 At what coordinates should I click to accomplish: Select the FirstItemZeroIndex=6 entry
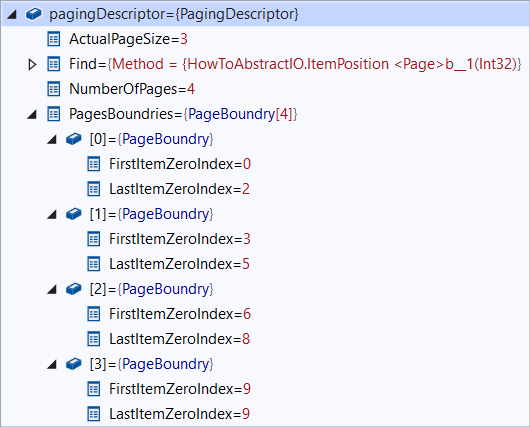pyautogui.click(x=180, y=314)
